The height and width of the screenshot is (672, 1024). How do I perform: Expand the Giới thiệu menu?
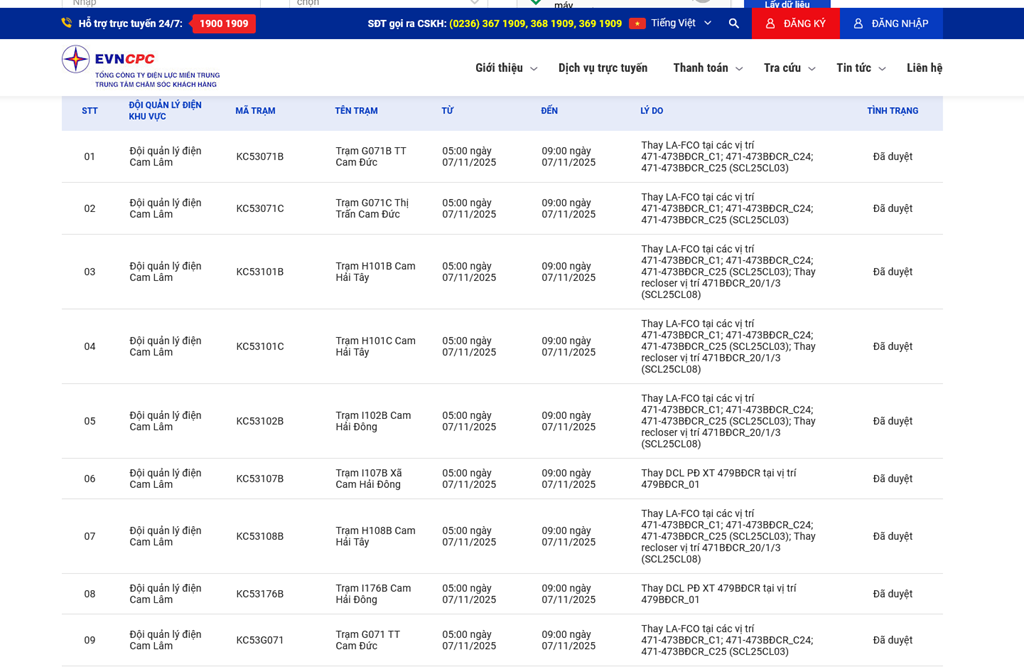coord(505,68)
